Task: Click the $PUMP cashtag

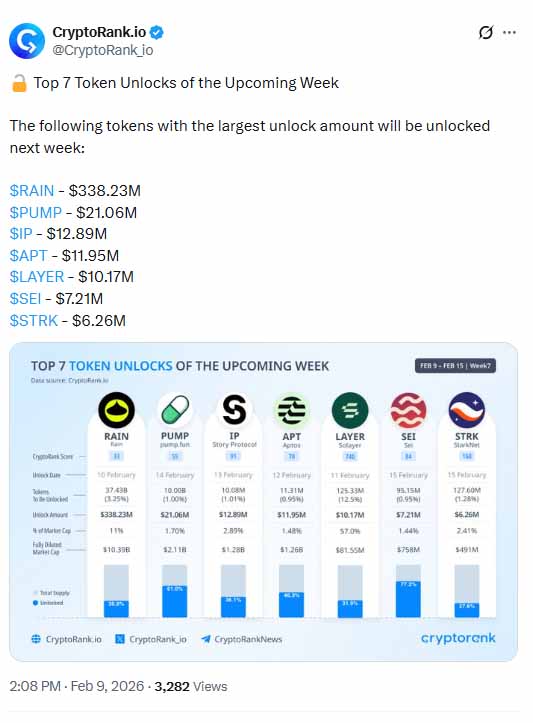Action: tap(36, 213)
